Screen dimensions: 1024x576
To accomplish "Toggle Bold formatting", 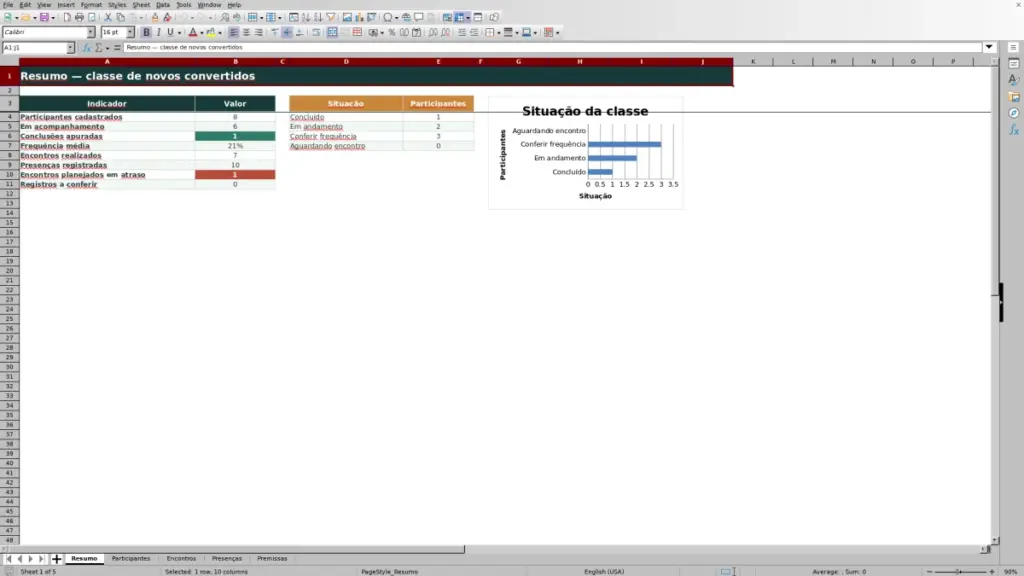I will point(146,33).
